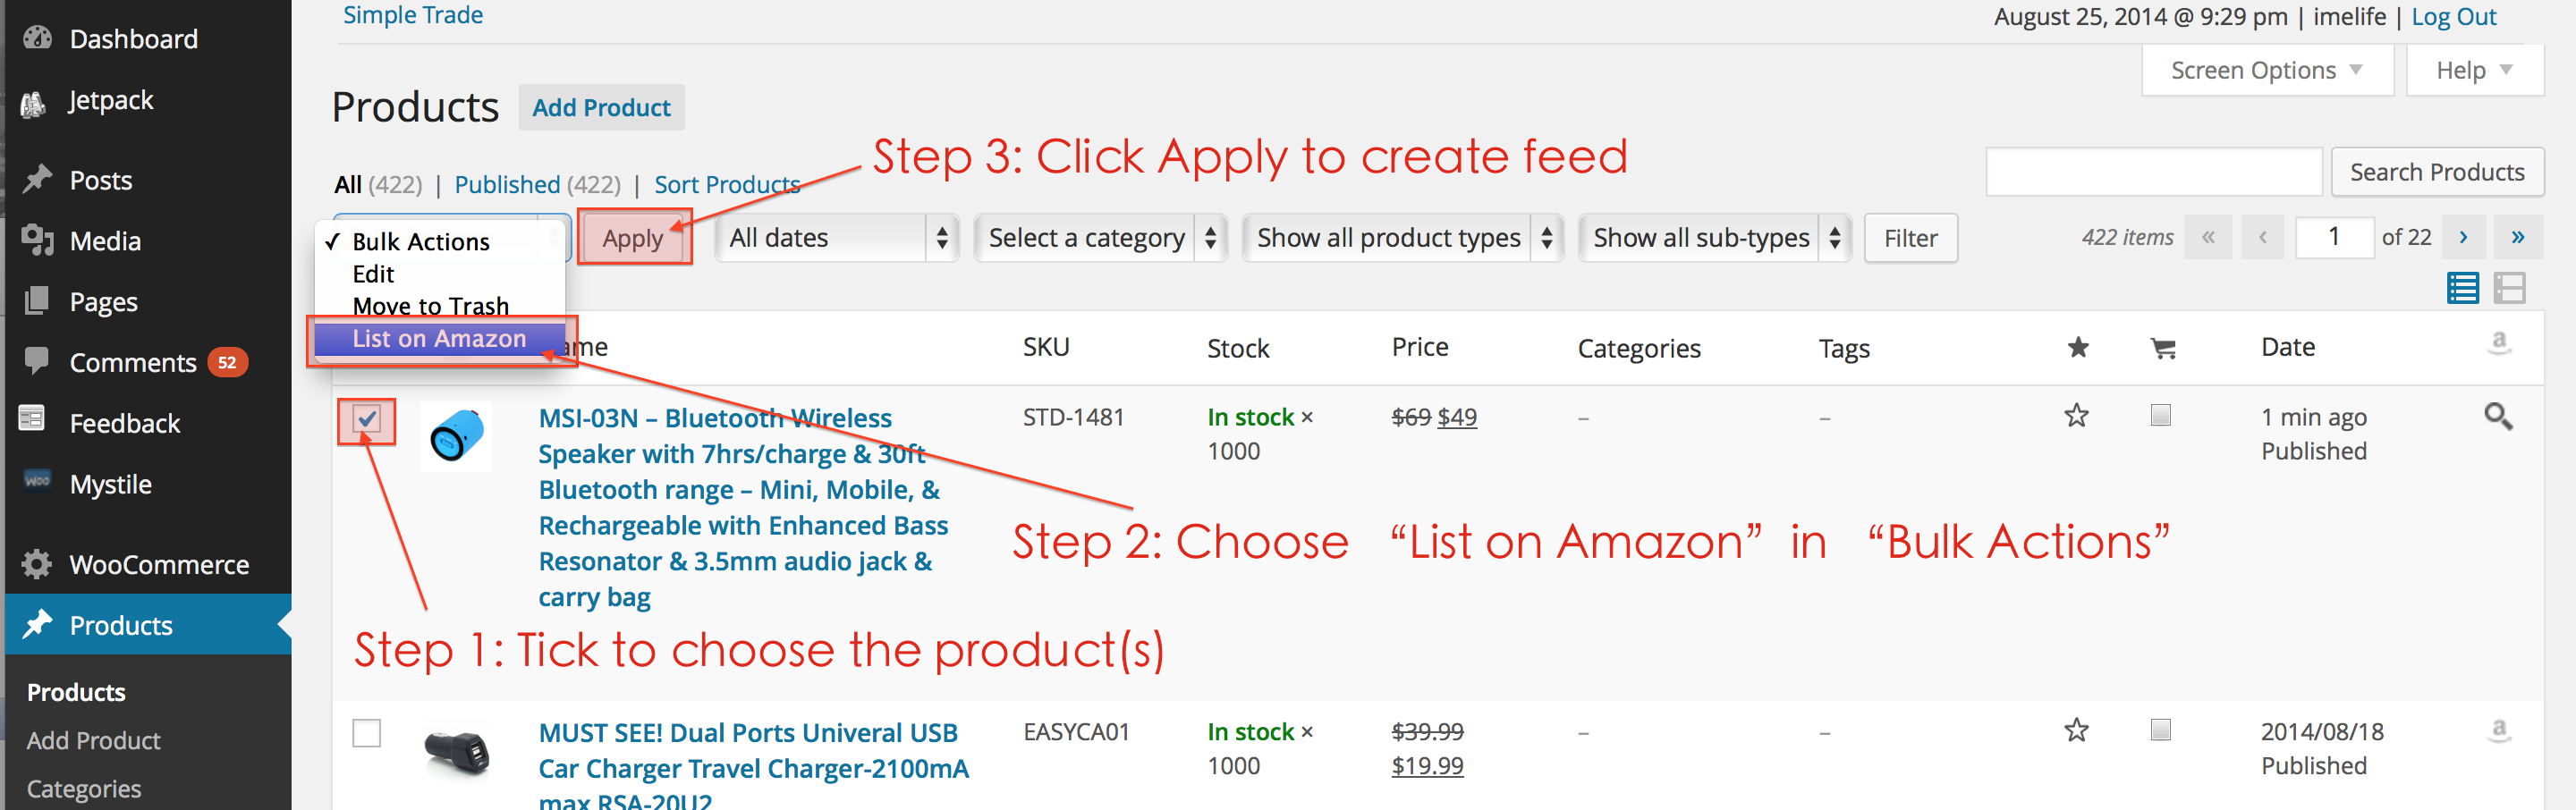Choose List on Amazon bulk action

pyautogui.click(x=439, y=339)
